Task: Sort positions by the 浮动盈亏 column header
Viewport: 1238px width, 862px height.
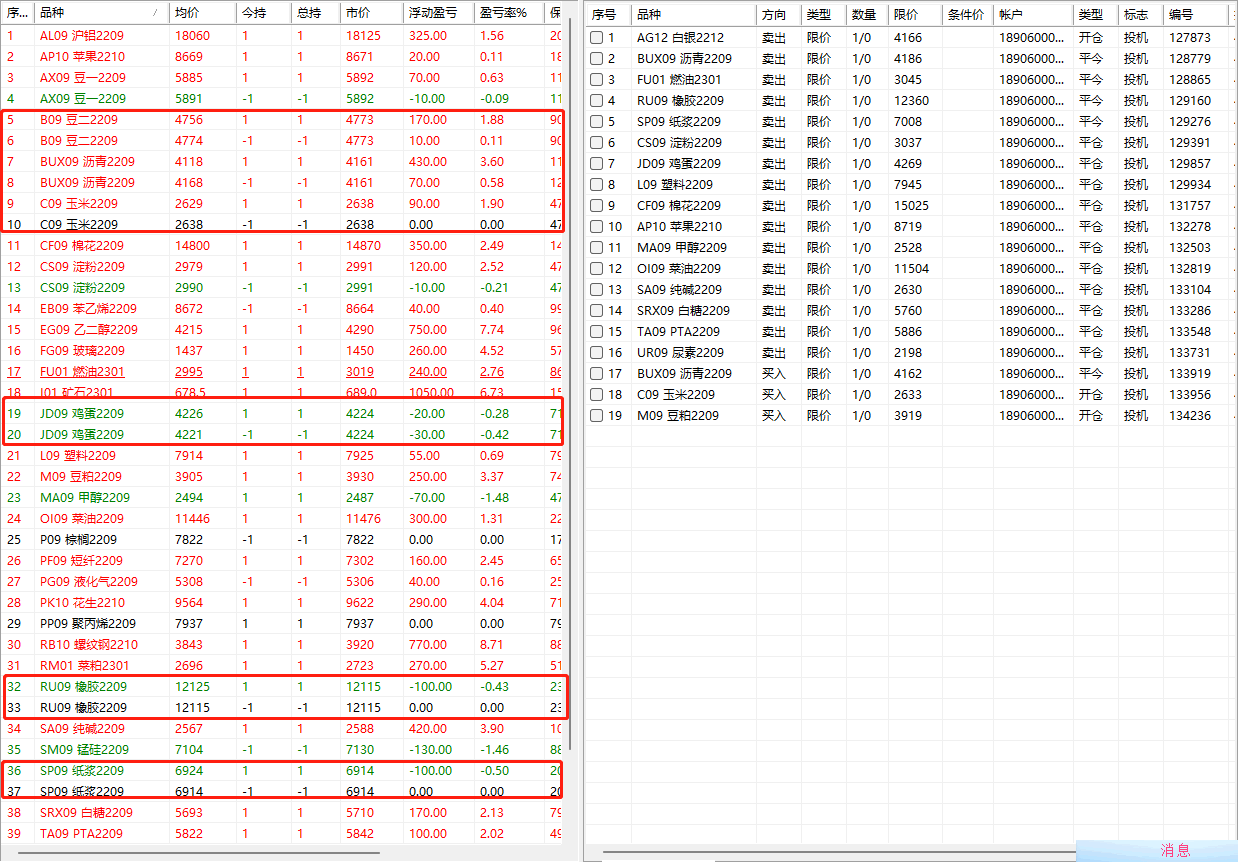Action: (x=433, y=13)
